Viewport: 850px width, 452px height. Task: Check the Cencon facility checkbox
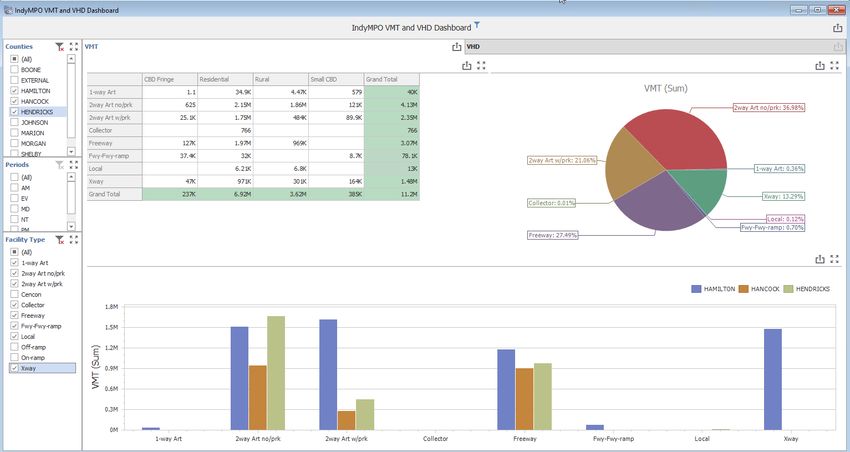coord(15,294)
